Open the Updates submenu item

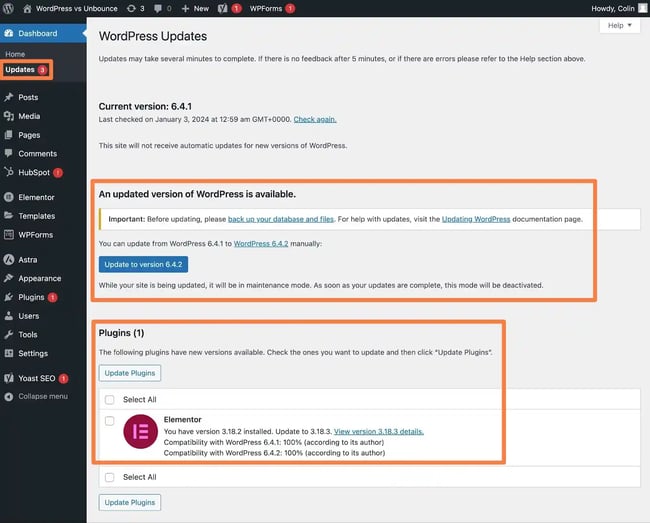tap(20, 69)
